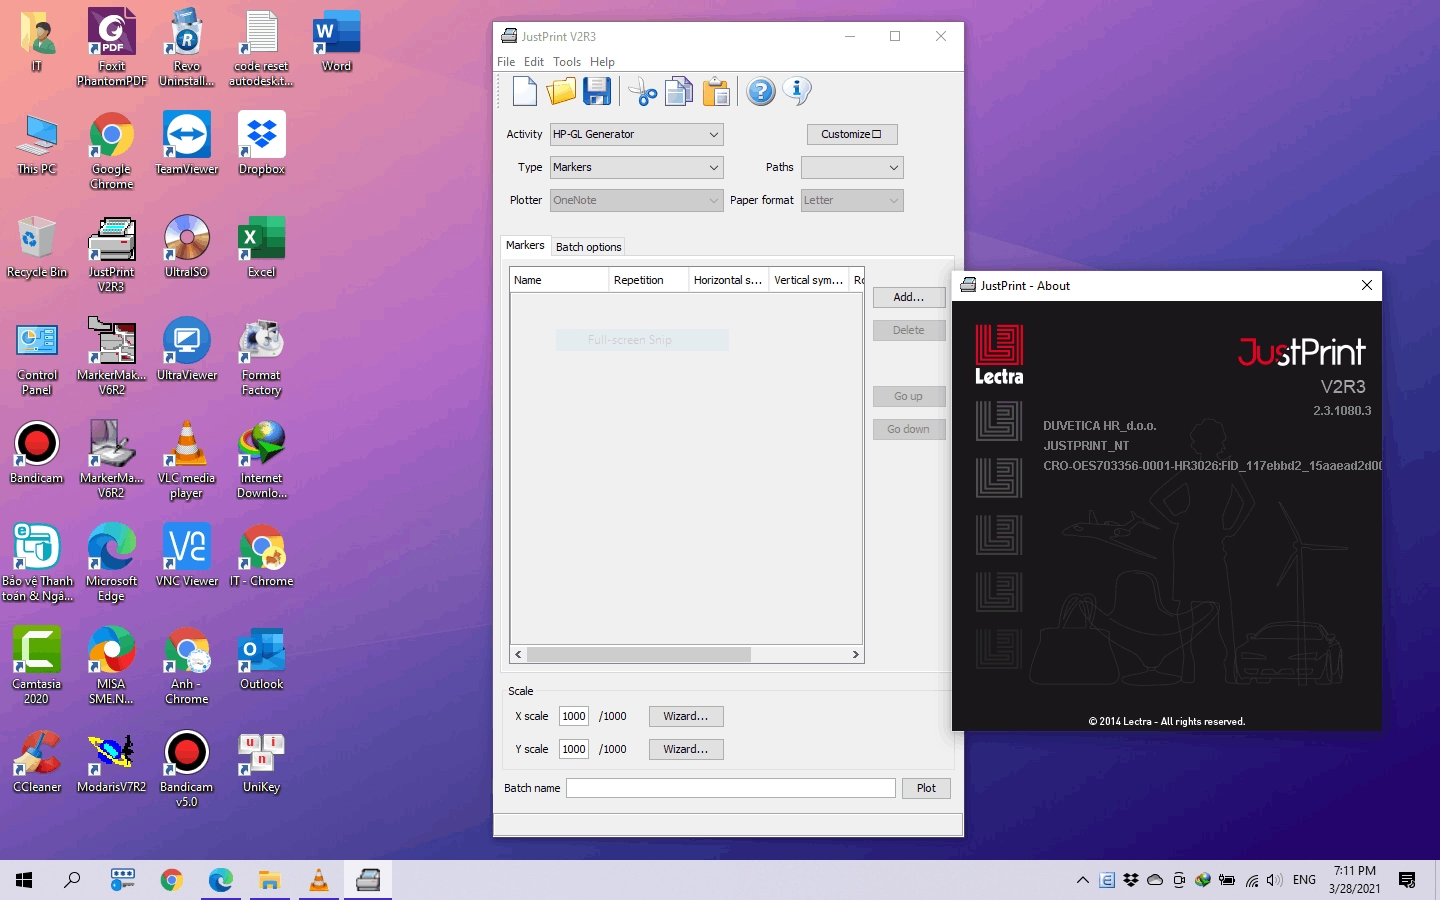Click the Batch name input field

pyautogui.click(x=731, y=788)
